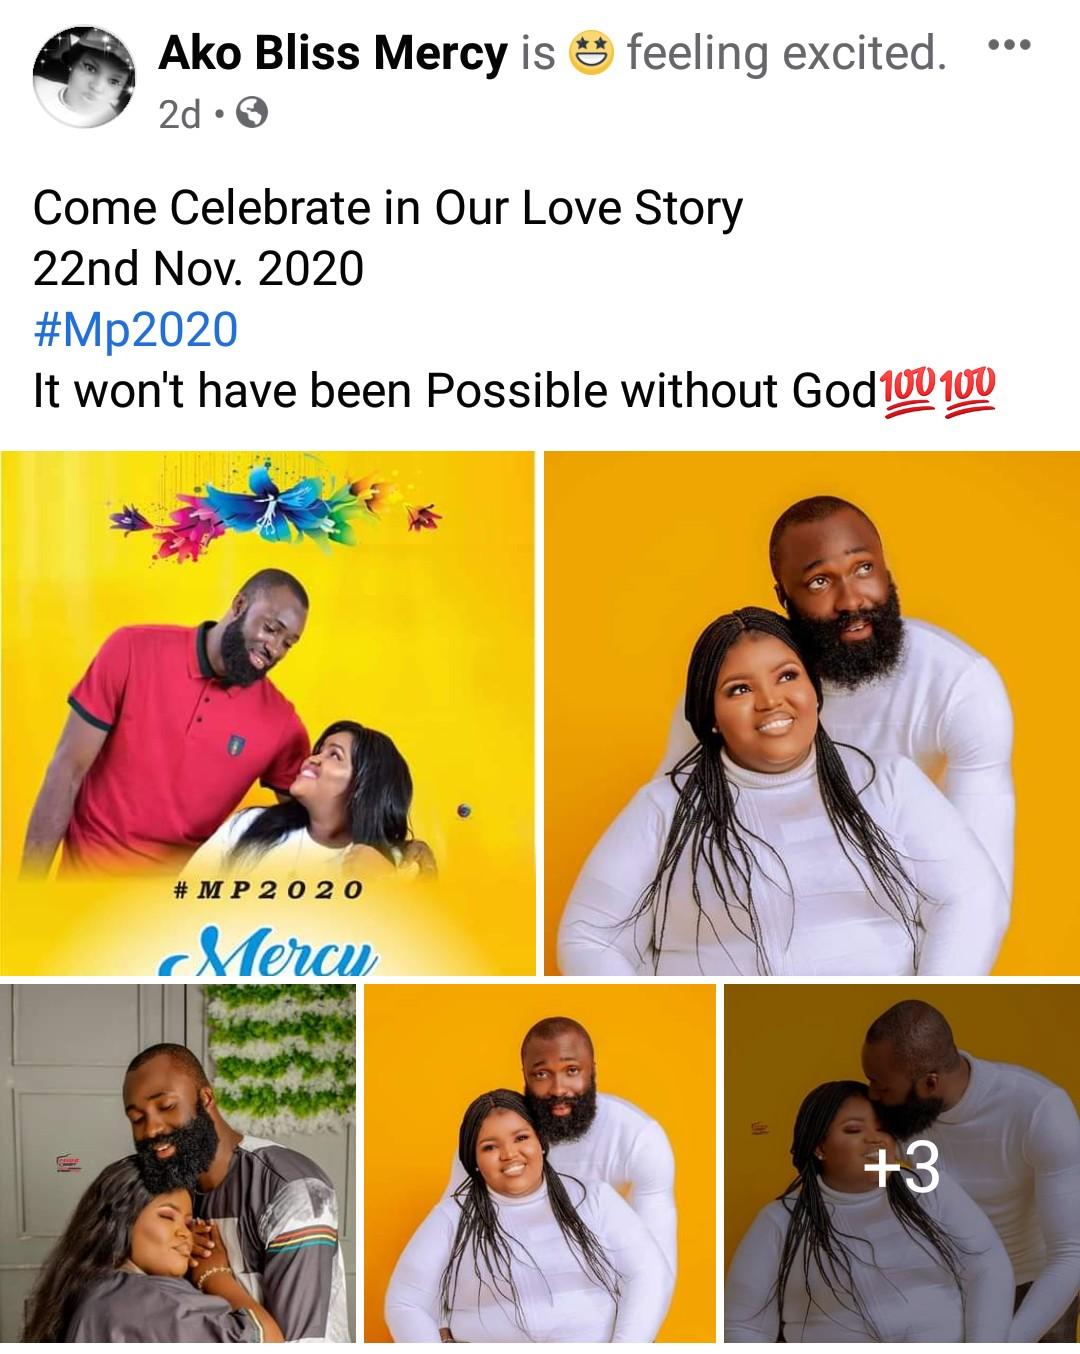Tap Ako Bliss Mercy's profile picture

pos(83,78)
